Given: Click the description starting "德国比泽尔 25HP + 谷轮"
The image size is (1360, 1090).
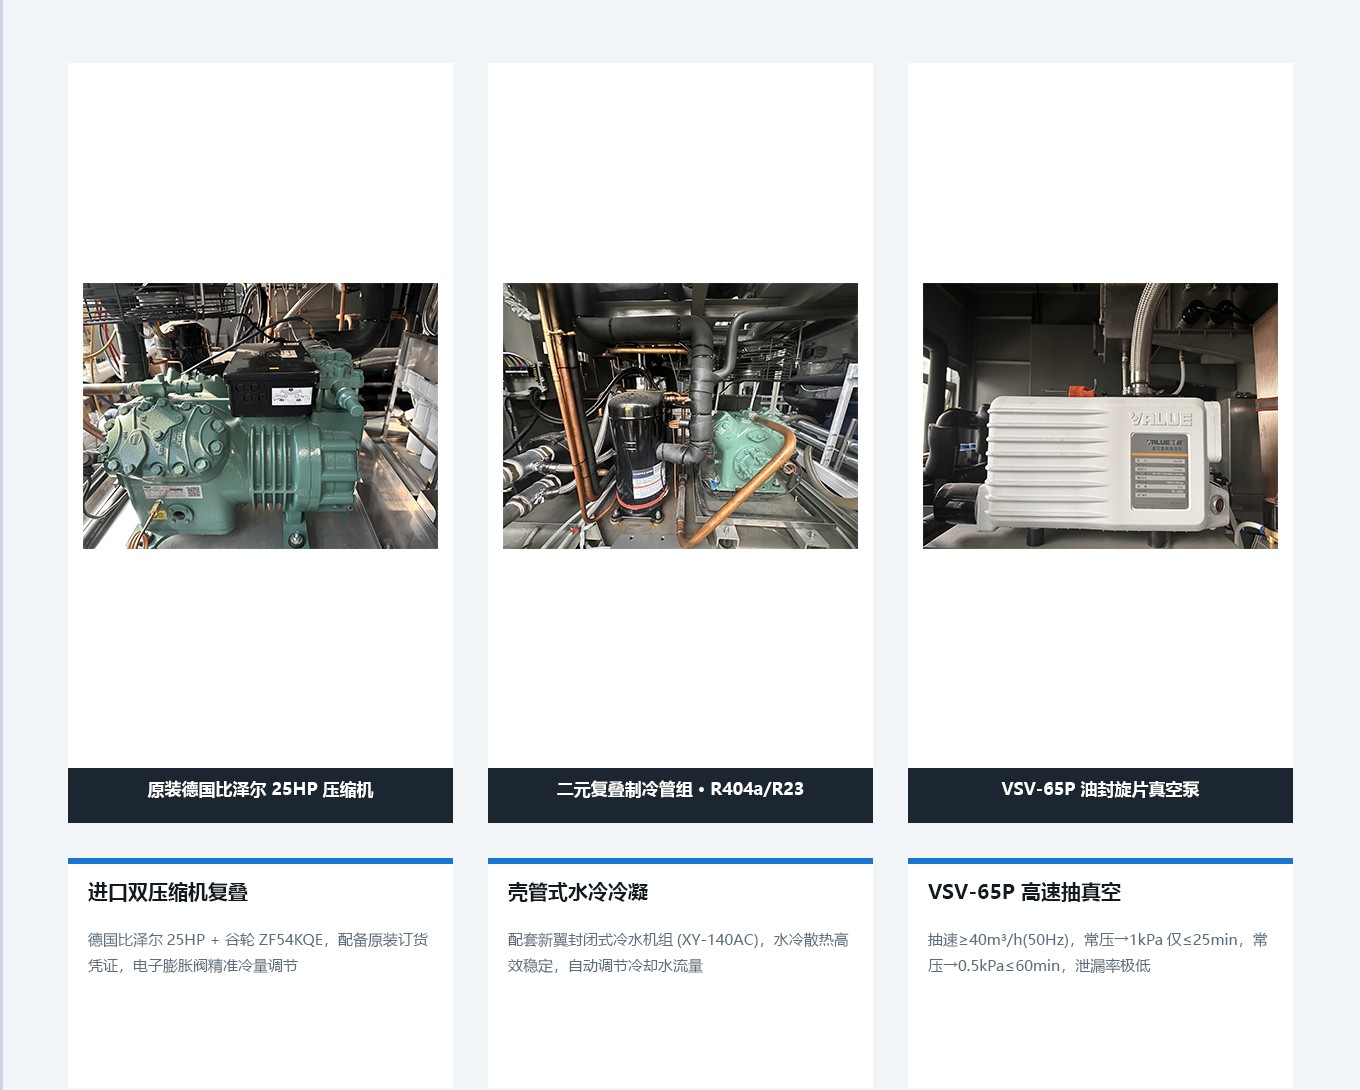Looking at the screenshot, I should click(258, 953).
